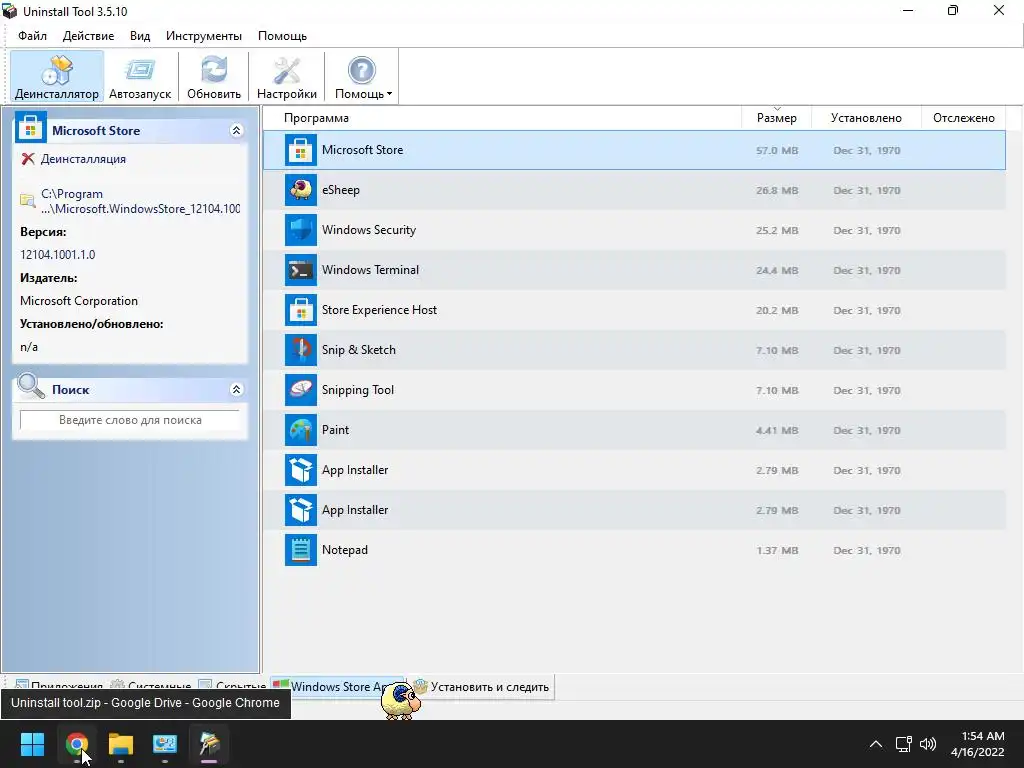Select the Windows Terminal row
The height and width of the screenshot is (768, 1024).
[x=634, y=270]
